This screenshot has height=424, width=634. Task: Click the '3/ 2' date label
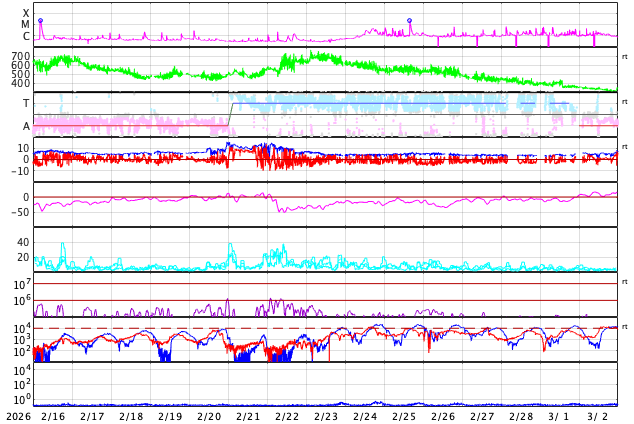598,416
